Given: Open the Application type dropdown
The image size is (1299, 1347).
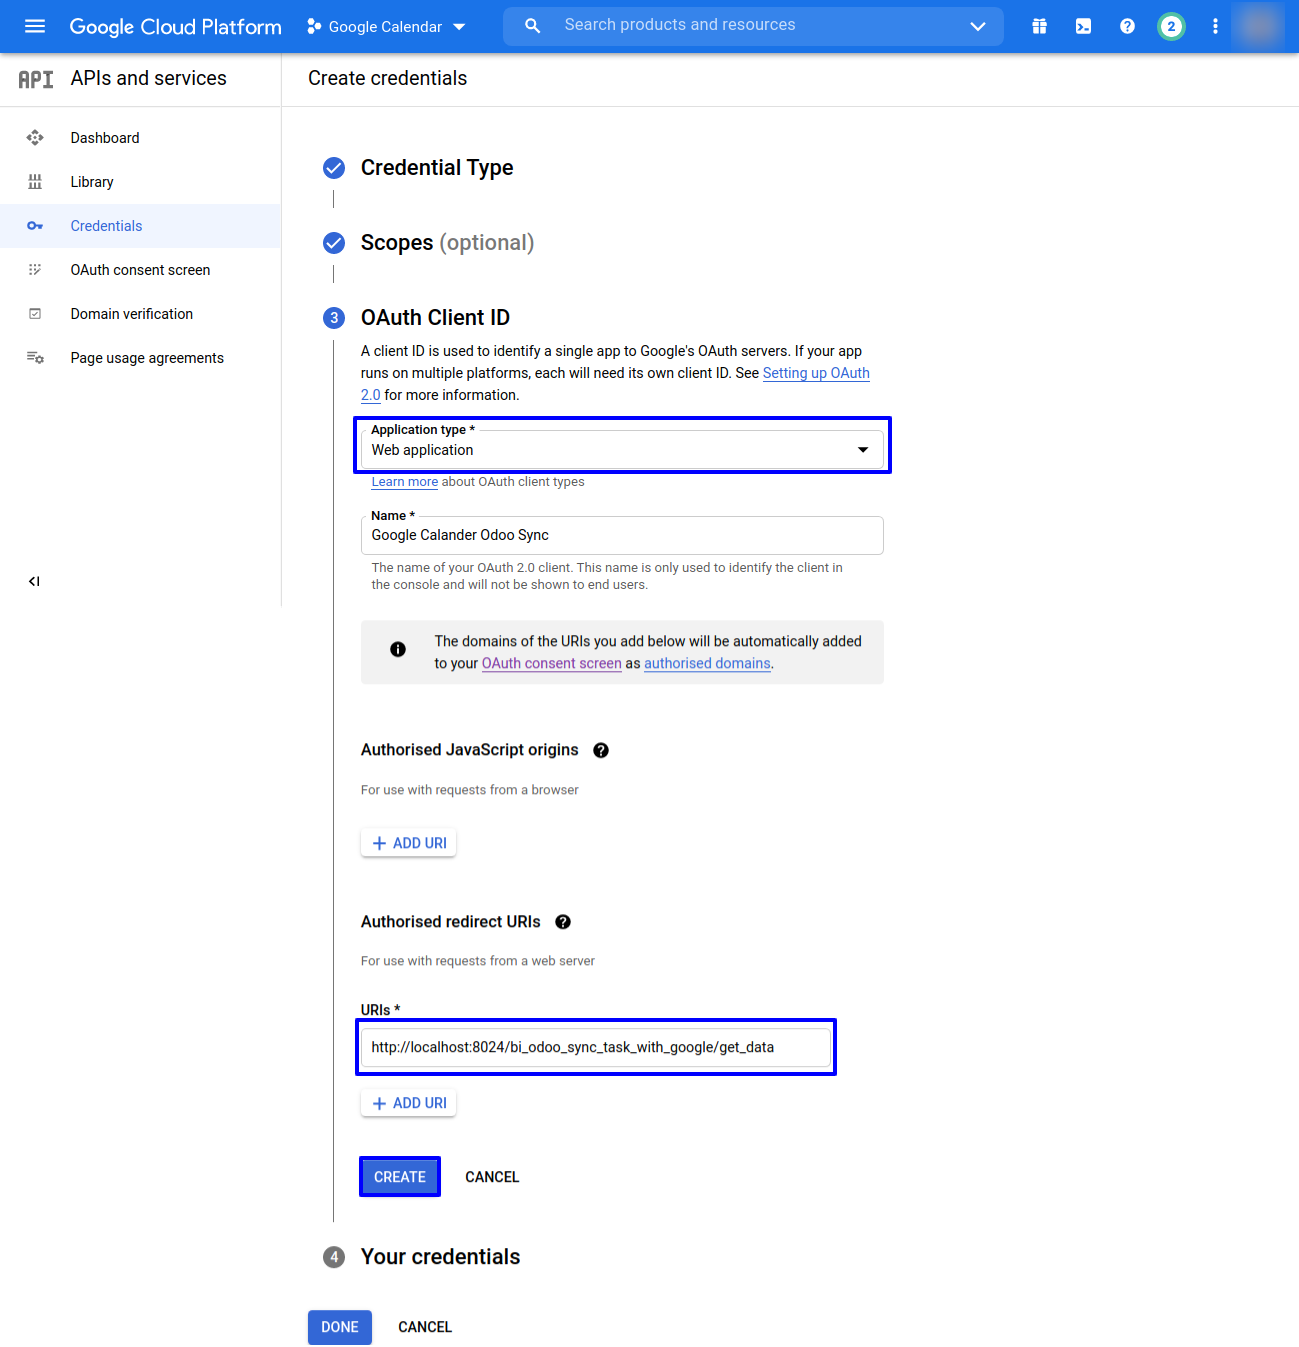Looking at the screenshot, I should click(621, 450).
